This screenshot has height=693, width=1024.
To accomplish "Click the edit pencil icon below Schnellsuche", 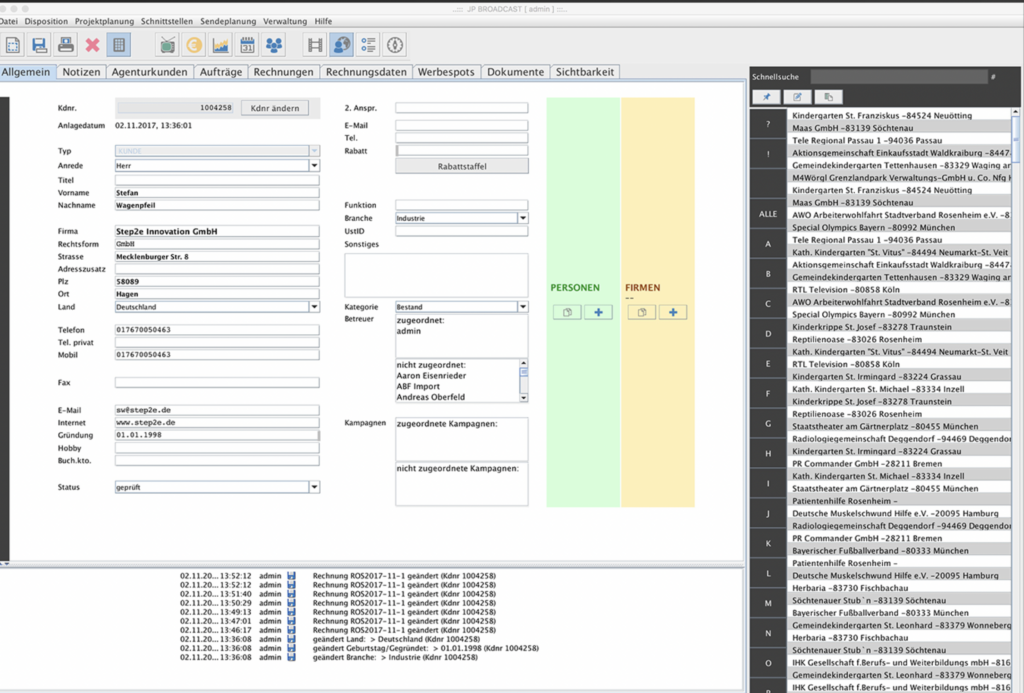I will click(x=797, y=97).
